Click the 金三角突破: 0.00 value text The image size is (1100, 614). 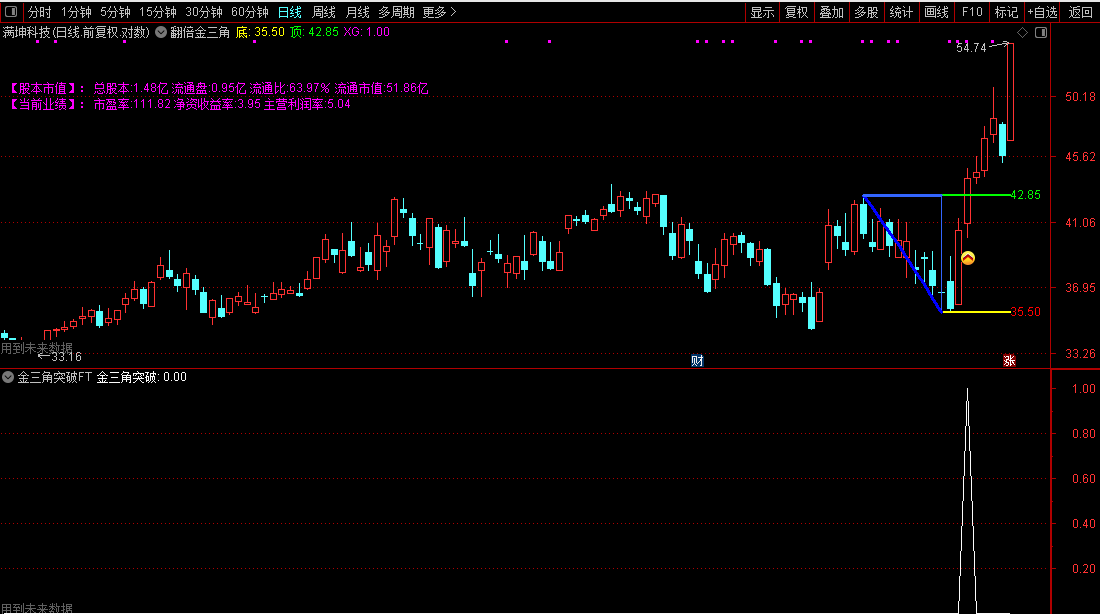[x=142, y=377]
